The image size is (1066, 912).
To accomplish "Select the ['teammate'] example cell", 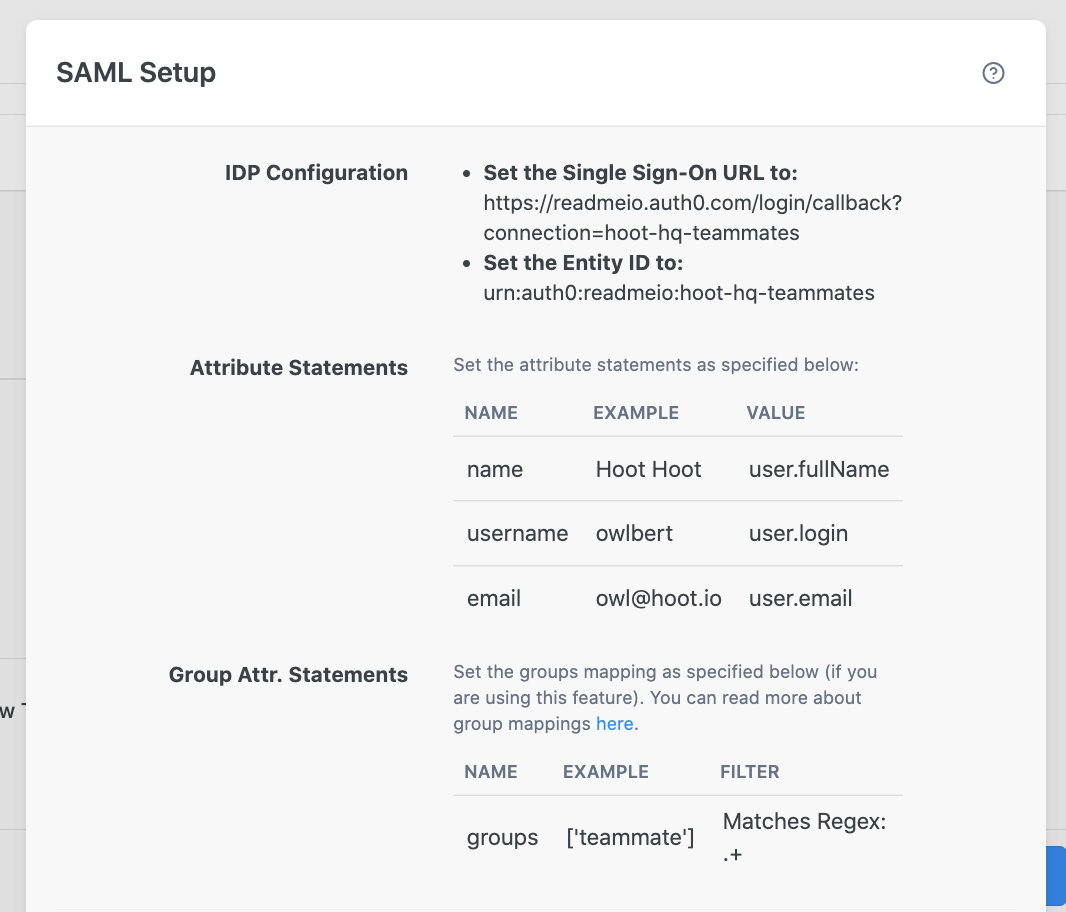I will pyautogui.click(x=630, y=838).
